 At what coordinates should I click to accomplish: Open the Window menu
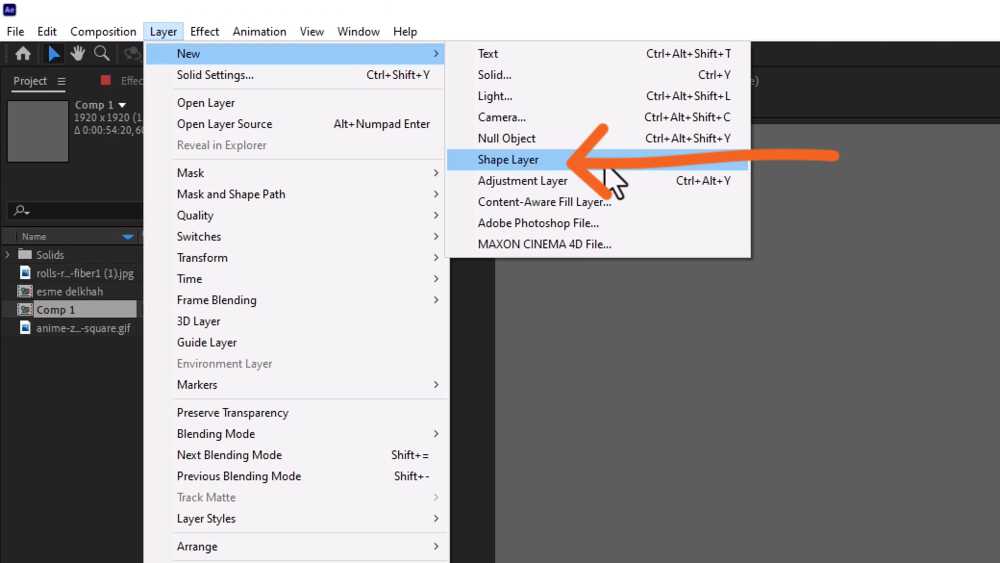point(358,31)
